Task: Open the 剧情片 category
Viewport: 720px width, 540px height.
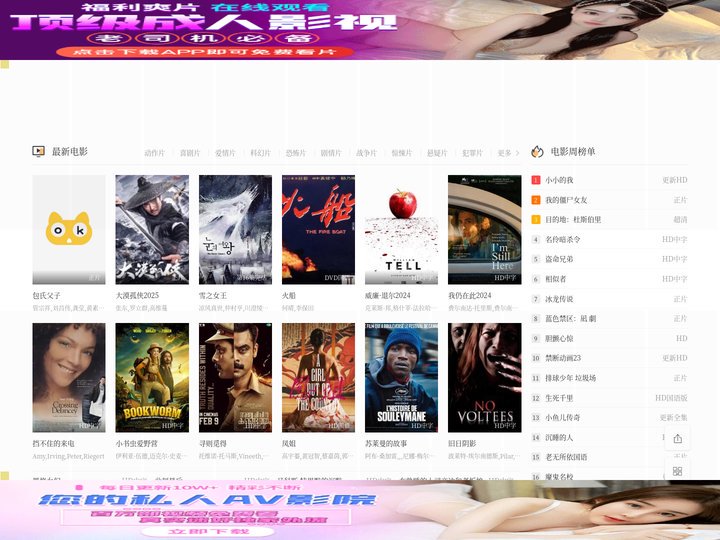Action: tap(331, 153)
